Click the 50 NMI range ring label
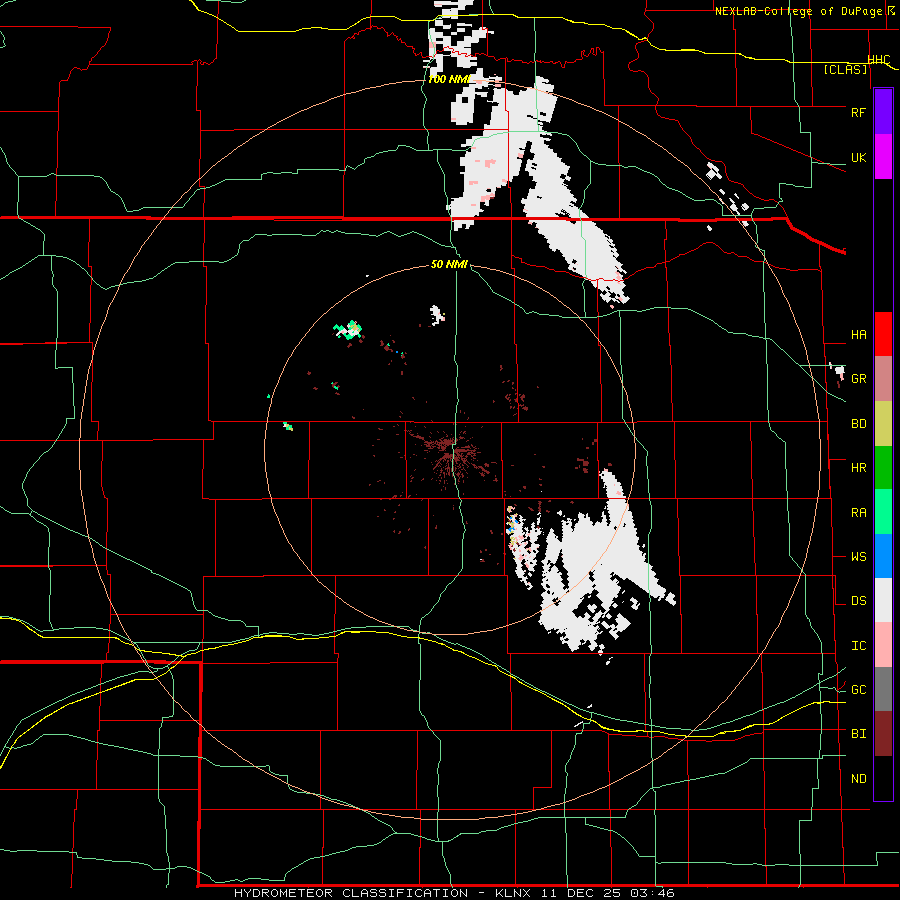The image size is (900, 900). pos(449,264)
